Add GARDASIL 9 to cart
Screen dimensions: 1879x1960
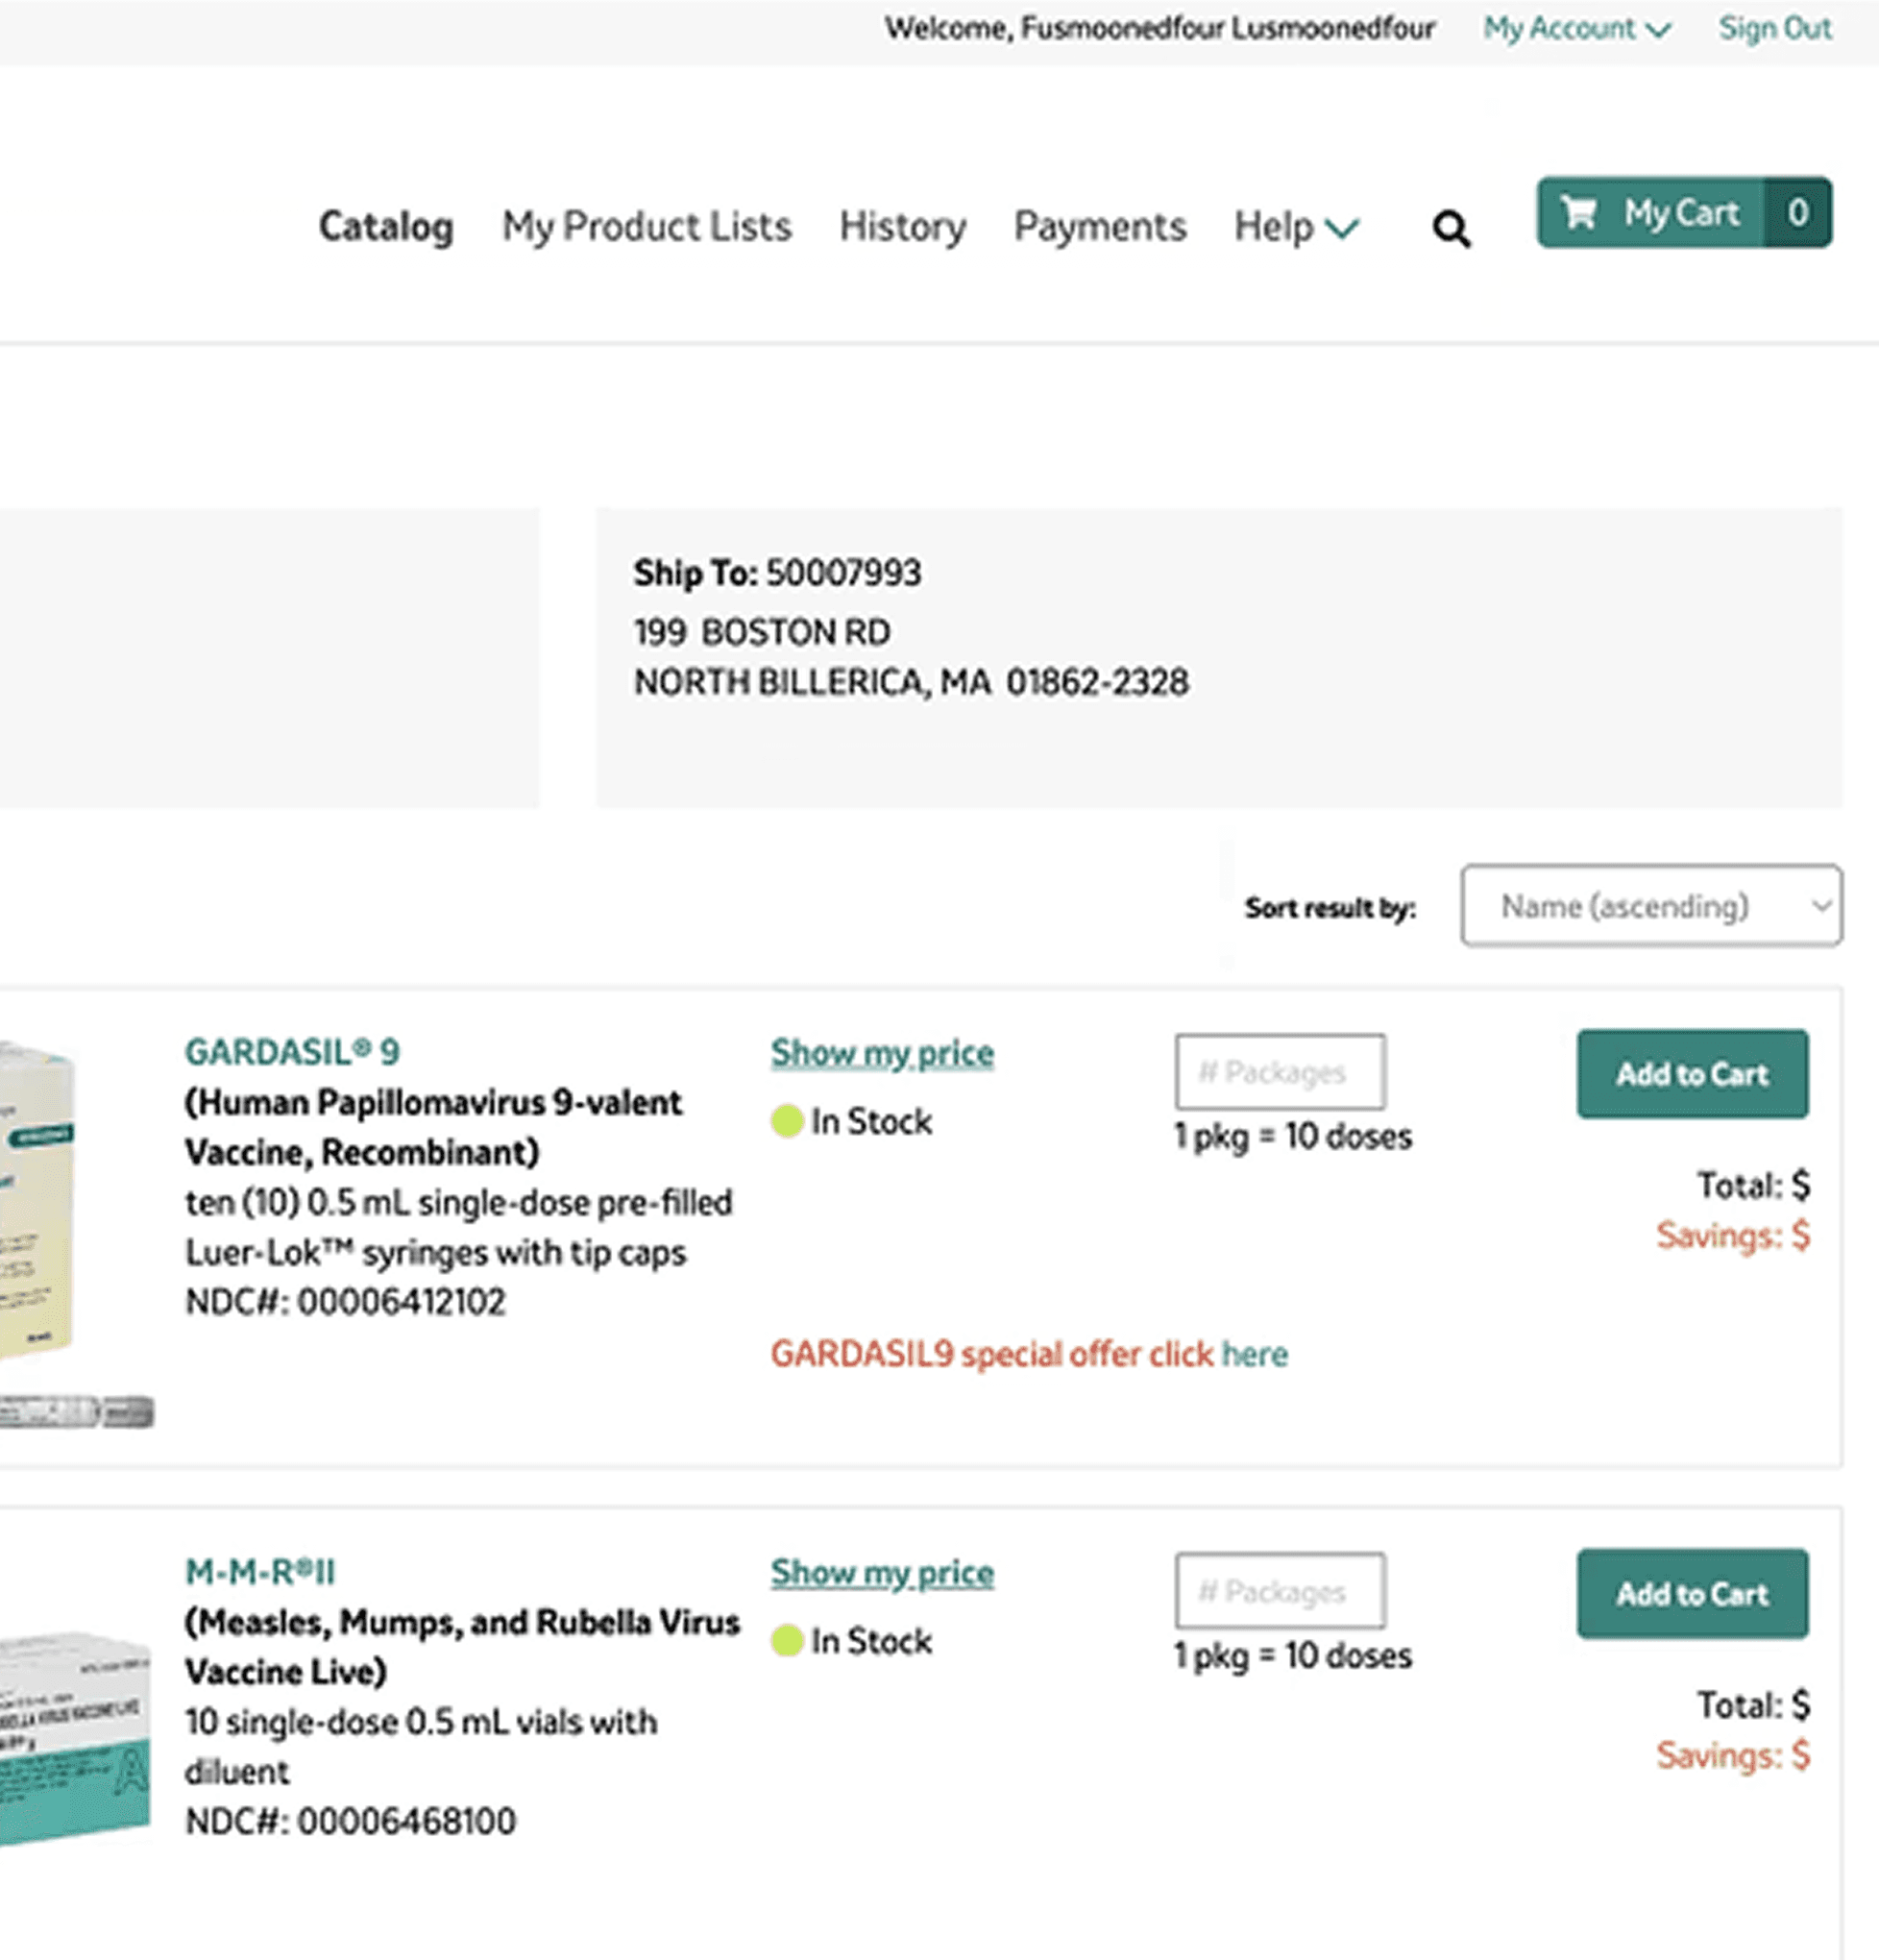1692,1074
